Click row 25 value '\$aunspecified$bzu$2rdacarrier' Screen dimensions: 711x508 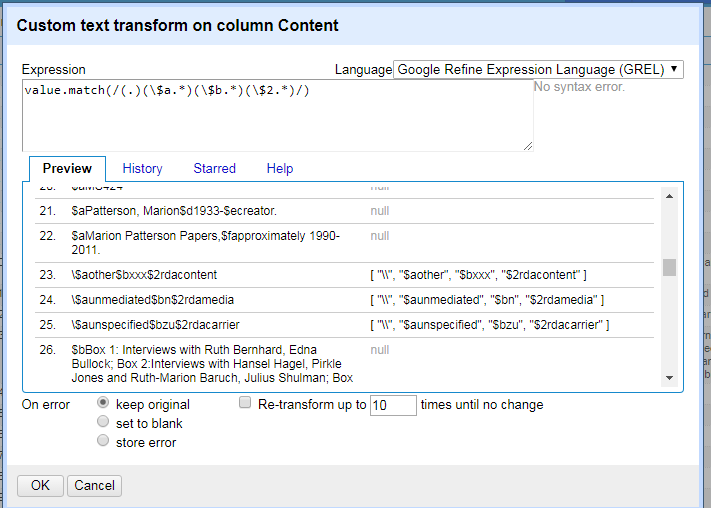coord(155,325)
